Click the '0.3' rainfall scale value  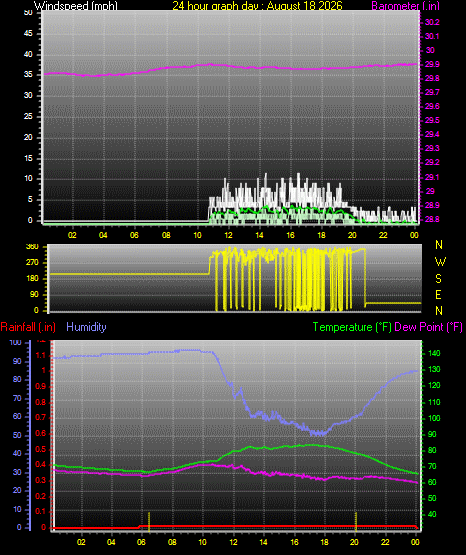[41, 480]
